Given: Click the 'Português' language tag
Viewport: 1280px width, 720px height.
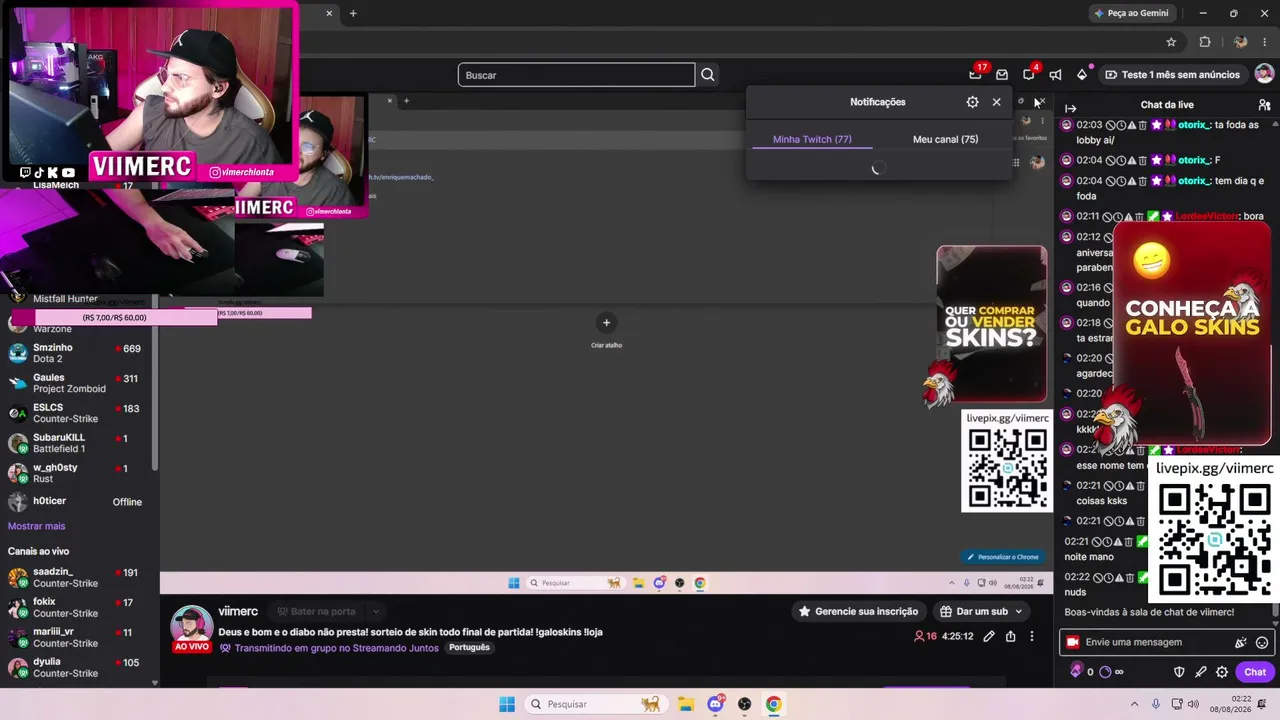Looking at the screenshot, I should (x=469, y=648).
